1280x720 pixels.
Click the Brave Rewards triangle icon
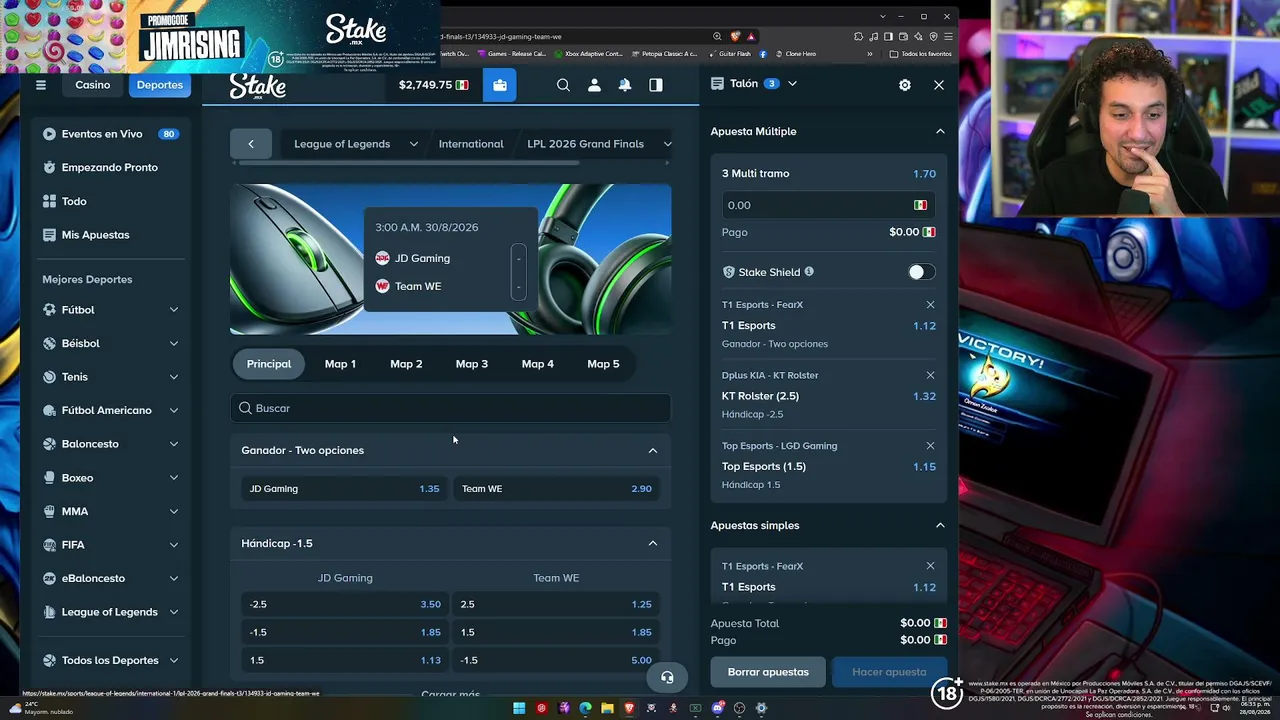[751, 37]
